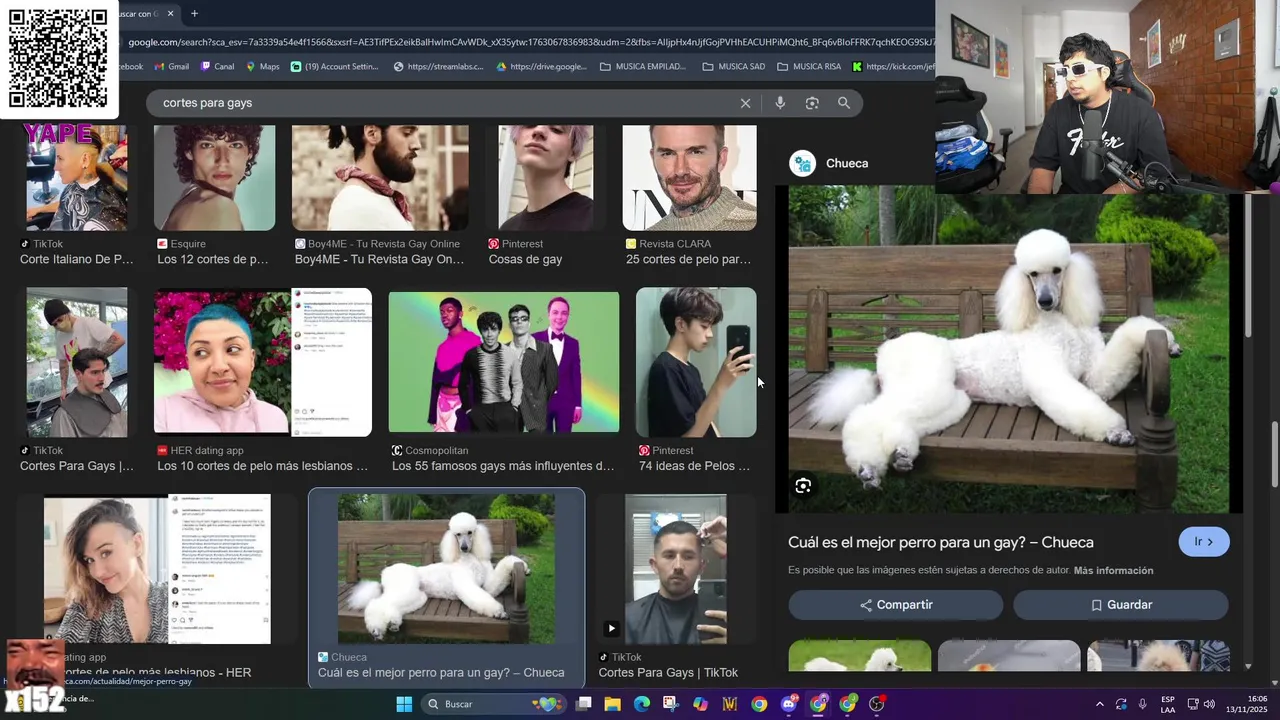Image resolution: width=1280 pixels, height=720 pixels.
Task: Select the Boy4ME bearded man thumbnail
Action: pos(380,178)
